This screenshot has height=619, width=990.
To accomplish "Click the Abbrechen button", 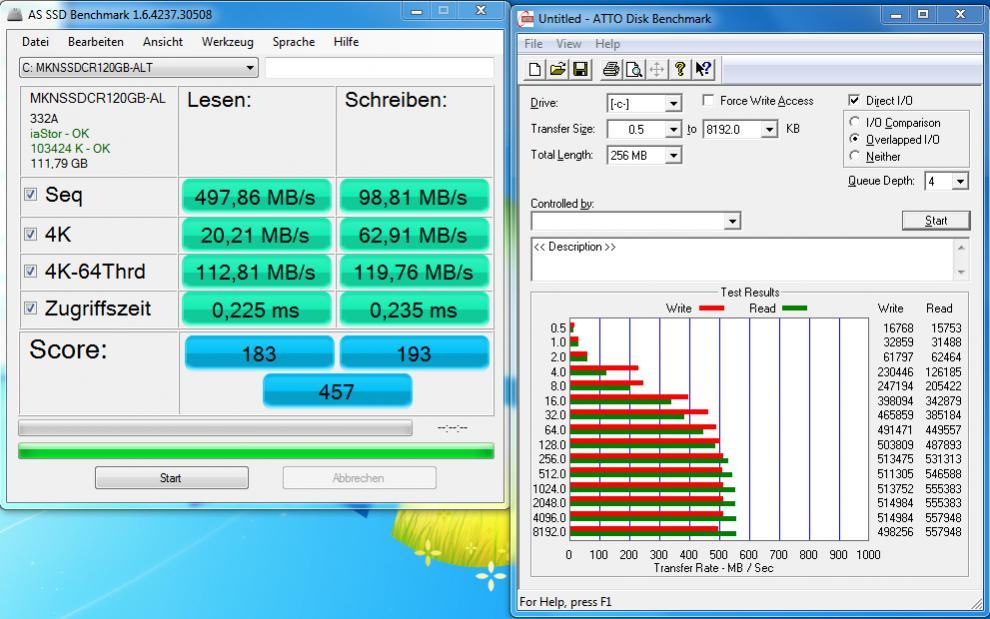I will click(359, 478).
